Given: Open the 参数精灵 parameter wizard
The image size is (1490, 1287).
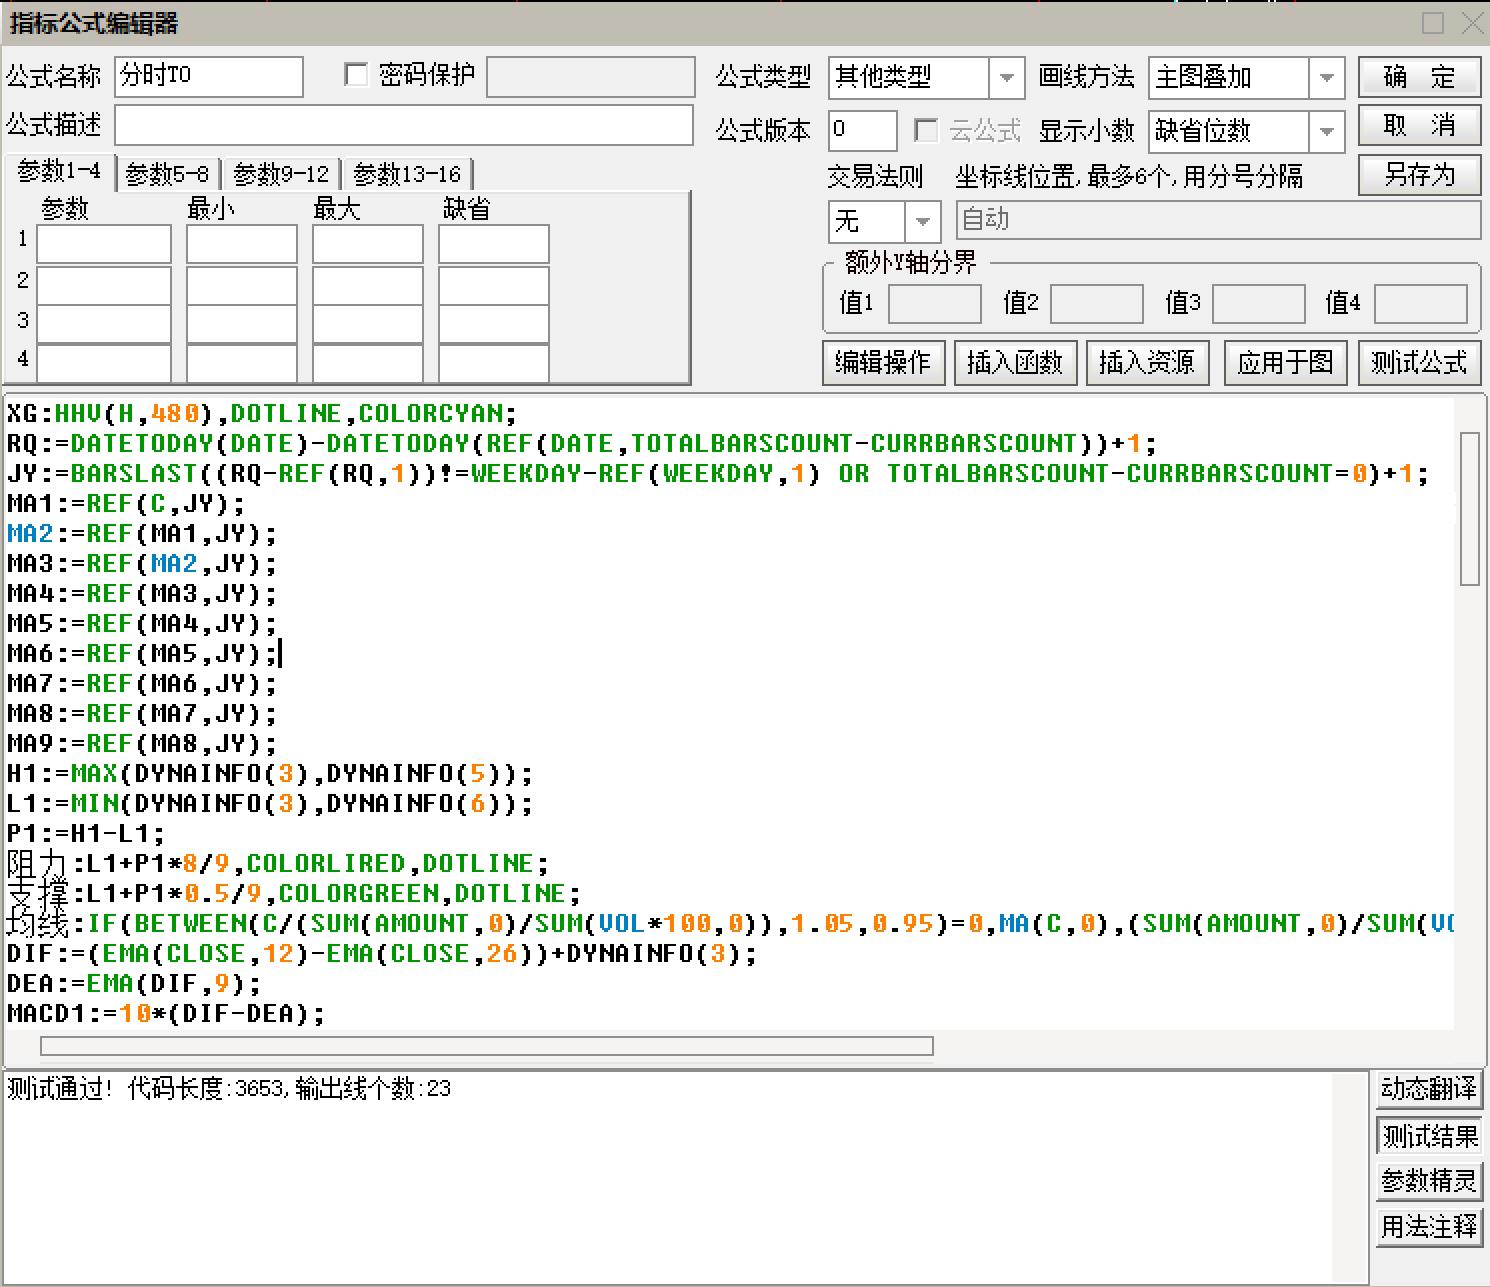Looking at the screenshot, I should coord(1428,1182).
